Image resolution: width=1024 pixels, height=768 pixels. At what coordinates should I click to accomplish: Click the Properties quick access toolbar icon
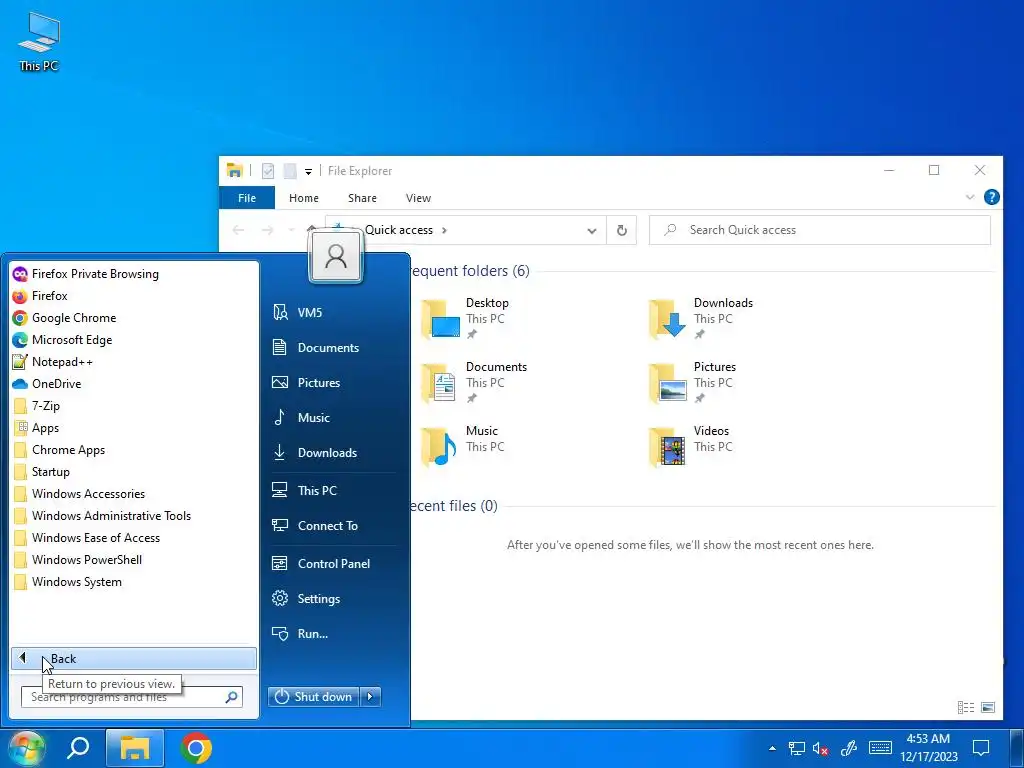[x=268, y=171]
